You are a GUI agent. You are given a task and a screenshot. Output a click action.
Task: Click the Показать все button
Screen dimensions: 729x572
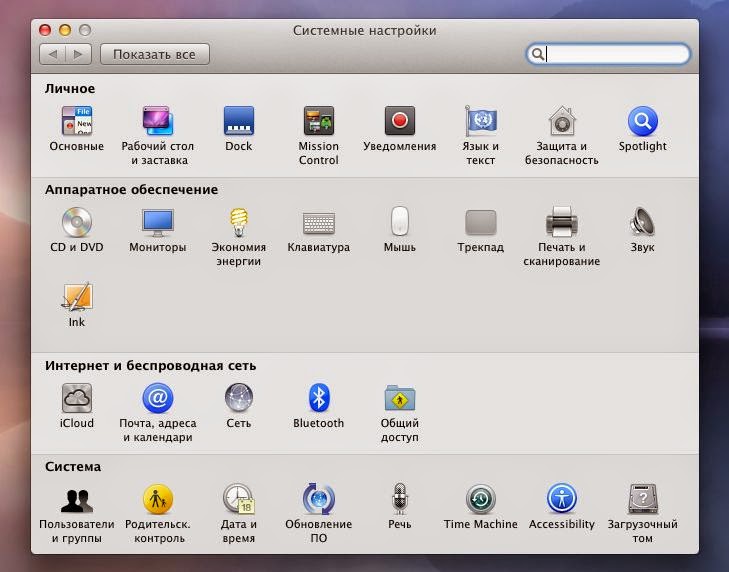pos(155,54)
